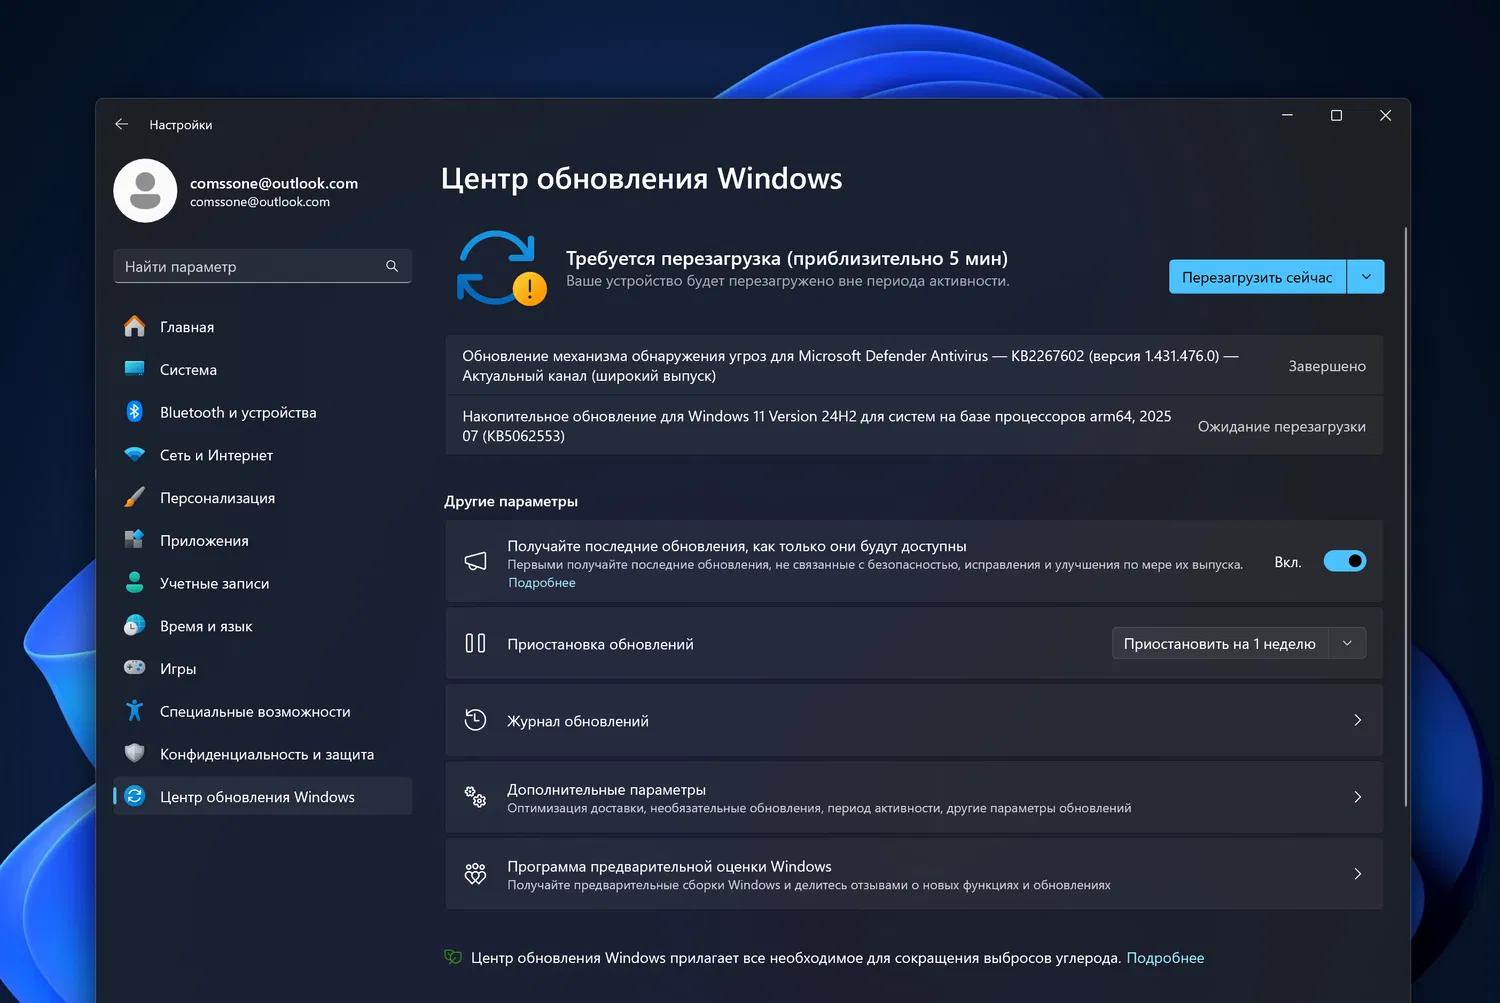Click the megaphone icon for latest updates
This screenshot has width=1500, height=1003.
(x=476, y=561)
